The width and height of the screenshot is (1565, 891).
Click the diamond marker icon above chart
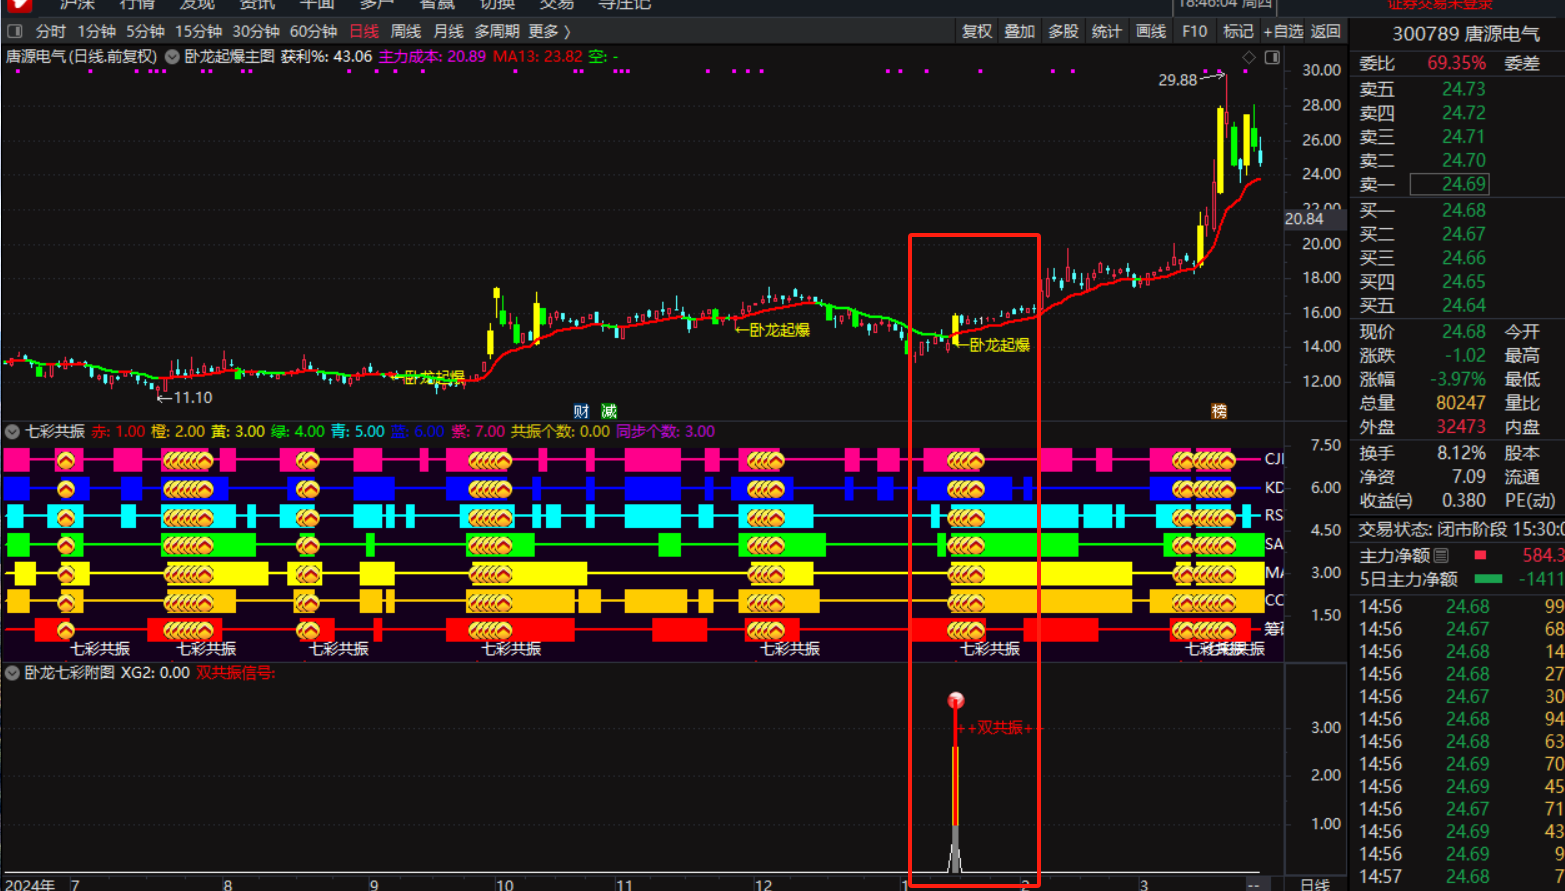(x=1249, y=58)
